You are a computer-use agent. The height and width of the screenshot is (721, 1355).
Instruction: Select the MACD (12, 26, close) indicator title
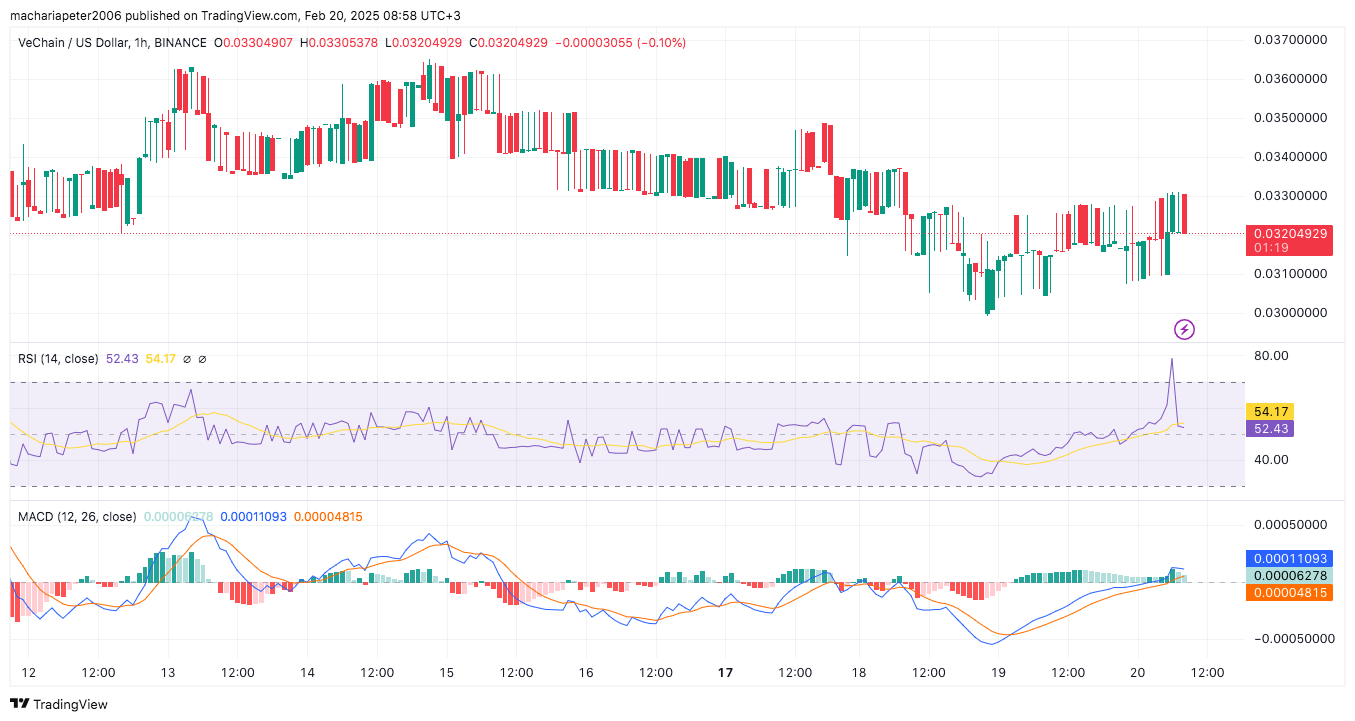[77, 517]
